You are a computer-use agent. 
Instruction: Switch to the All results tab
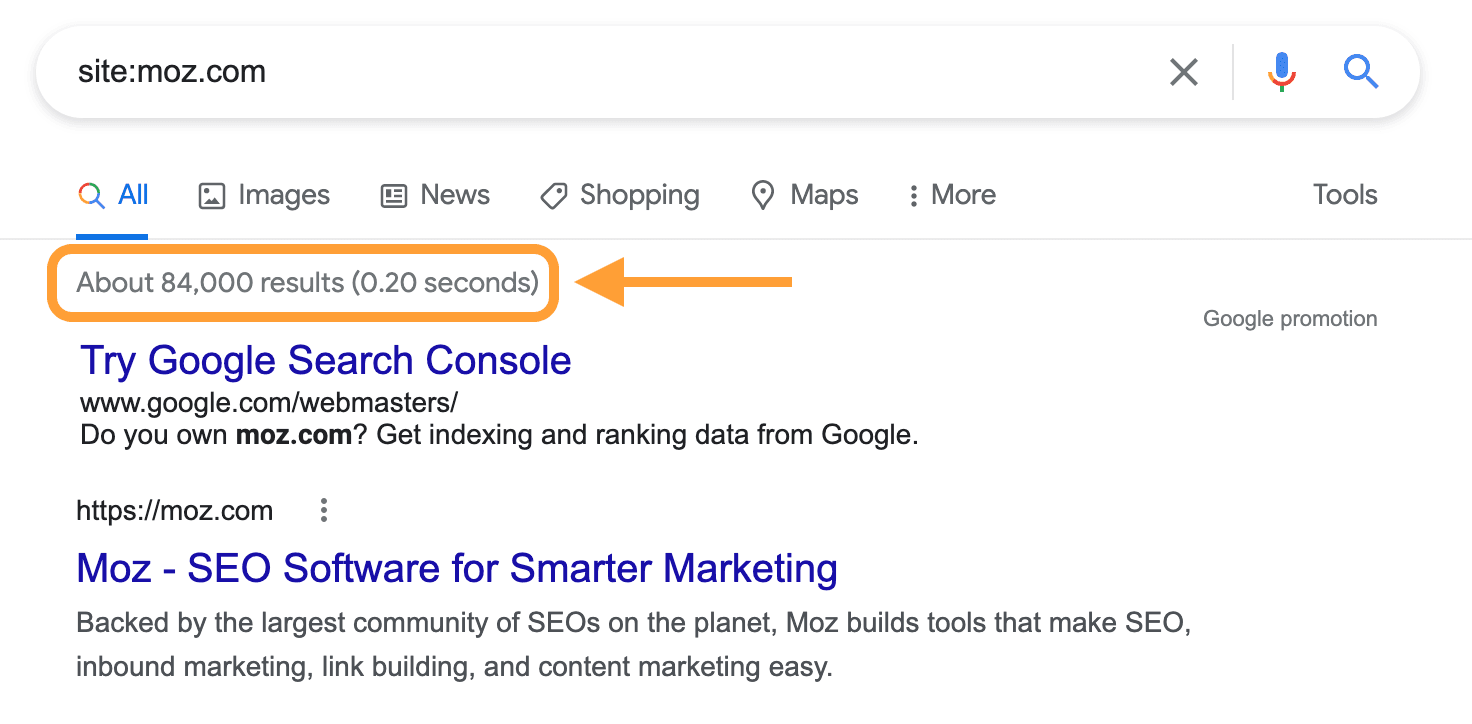click(113, 195)
